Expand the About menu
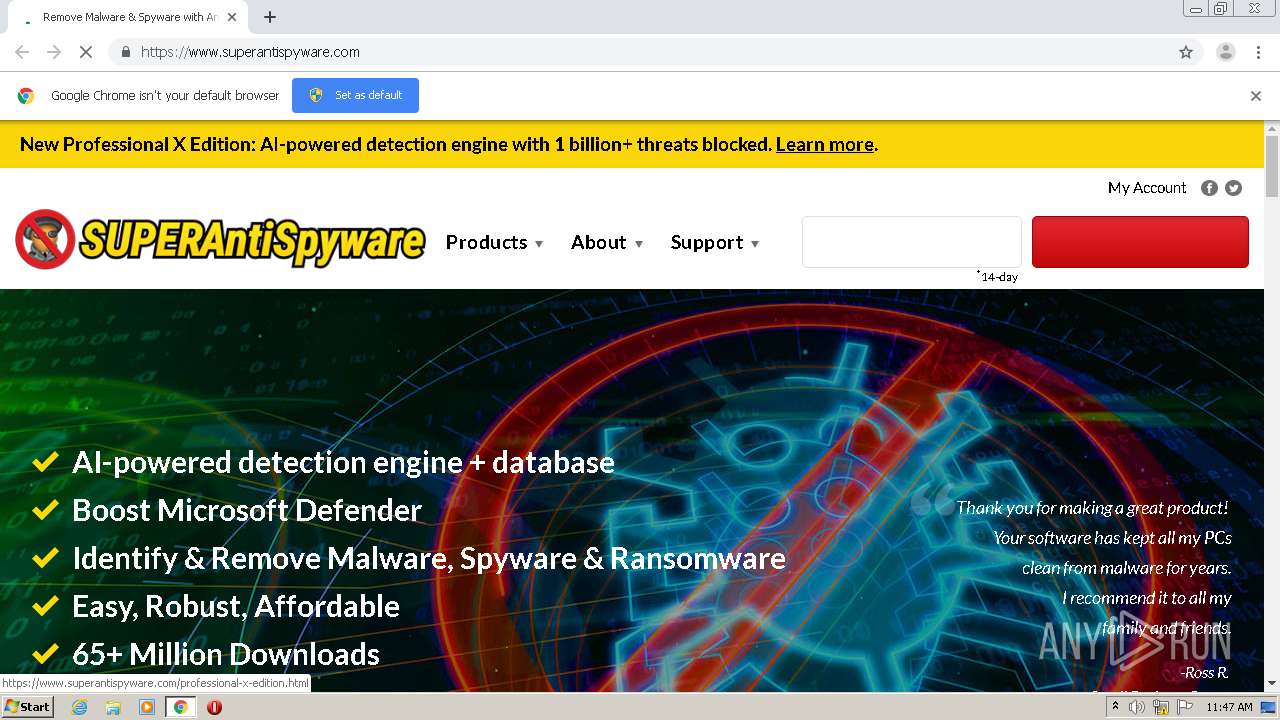Viewport: 1280px width, 720px height. [607, 242]
